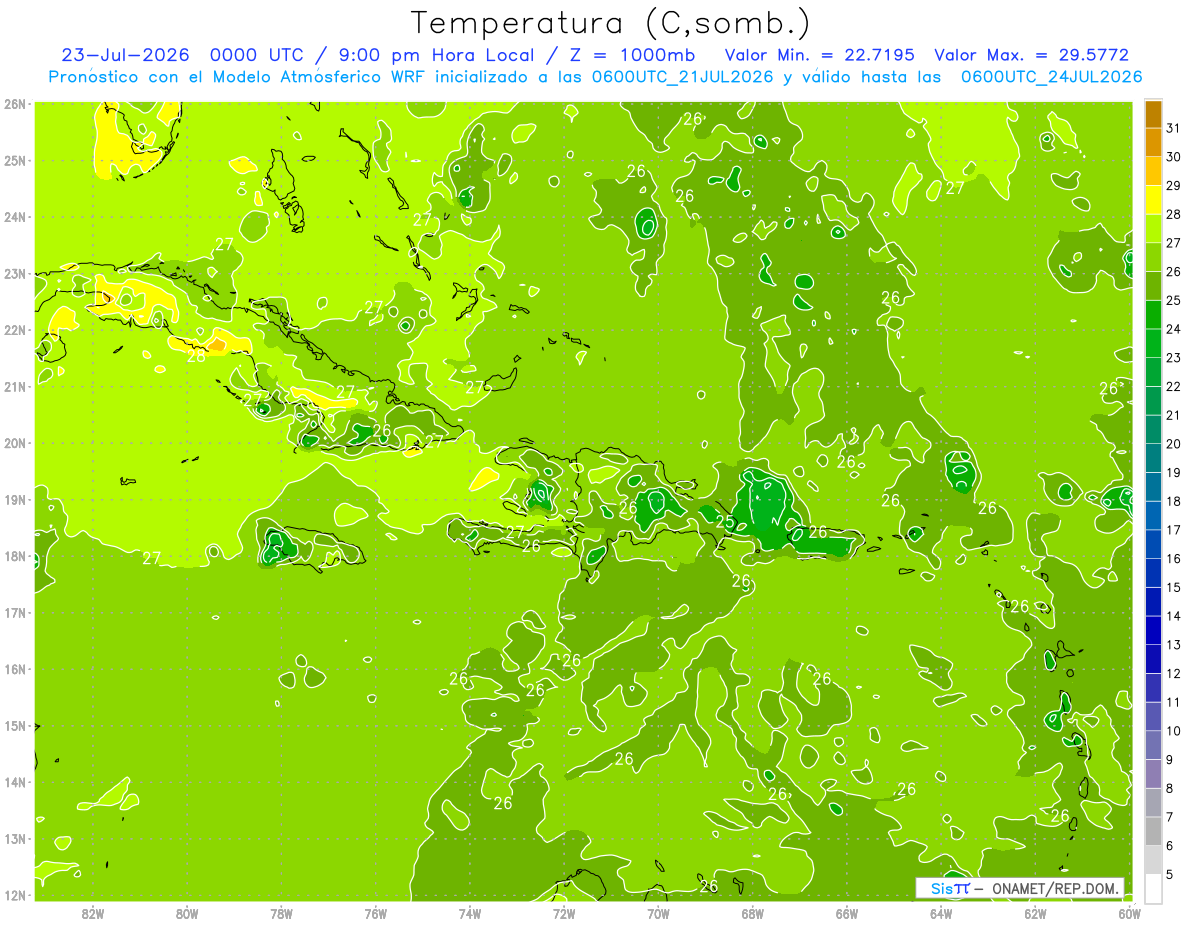The image size is (1200, 927).
Task: Click the '74W' longitude axis label
Action: coord(470,913)
